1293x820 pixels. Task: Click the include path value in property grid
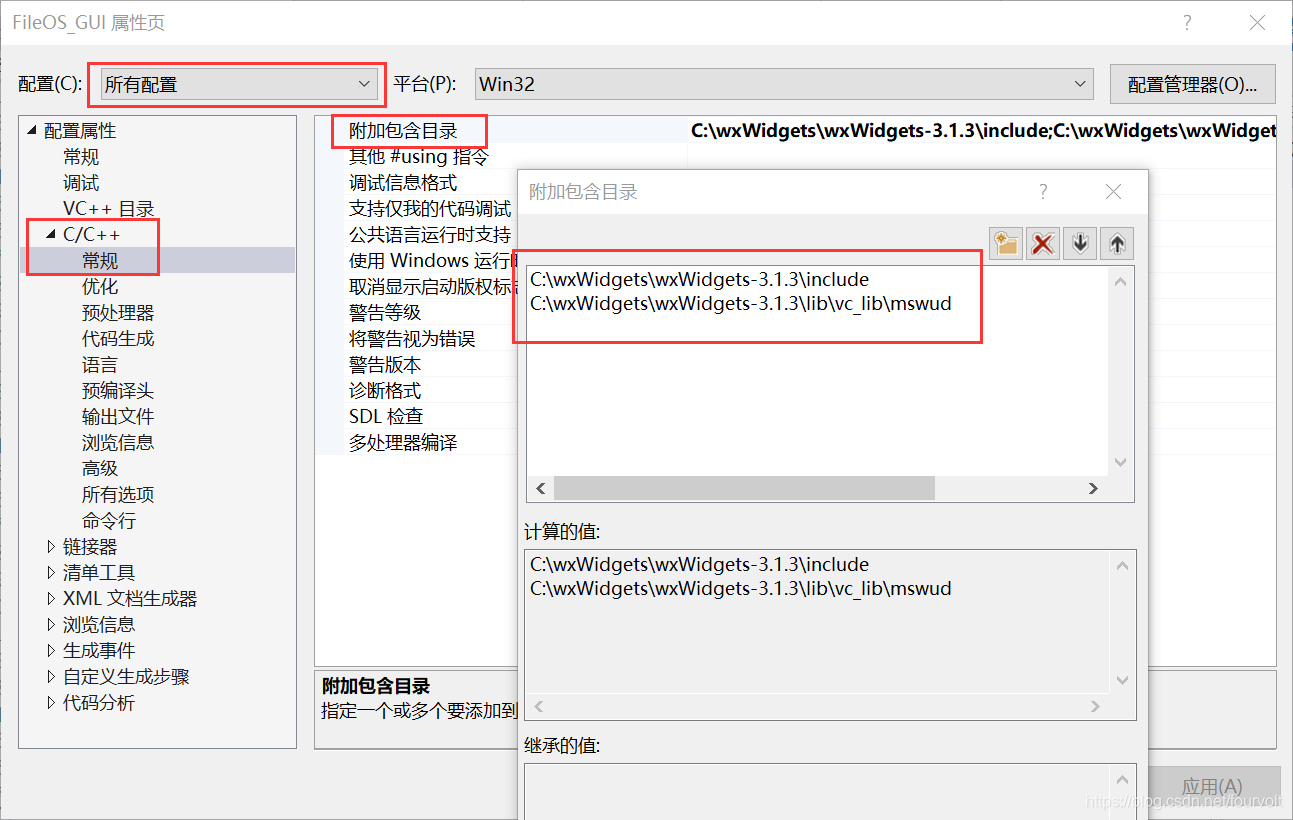(983, 131)
